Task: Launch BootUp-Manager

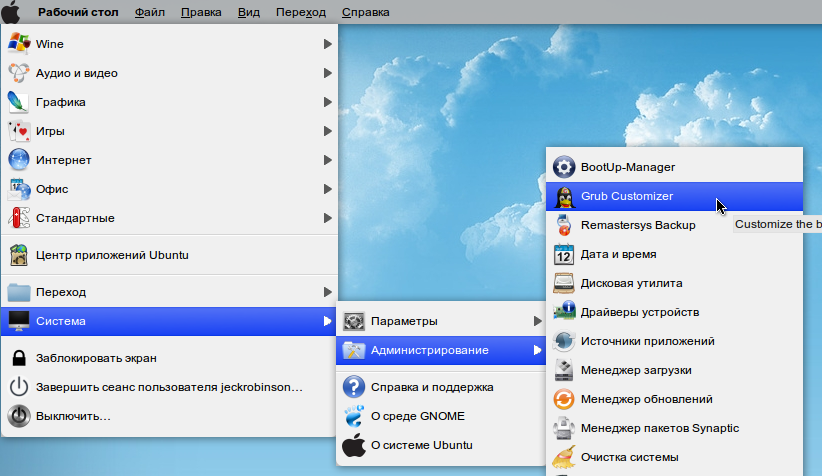Action: click(x=674, y=167)
